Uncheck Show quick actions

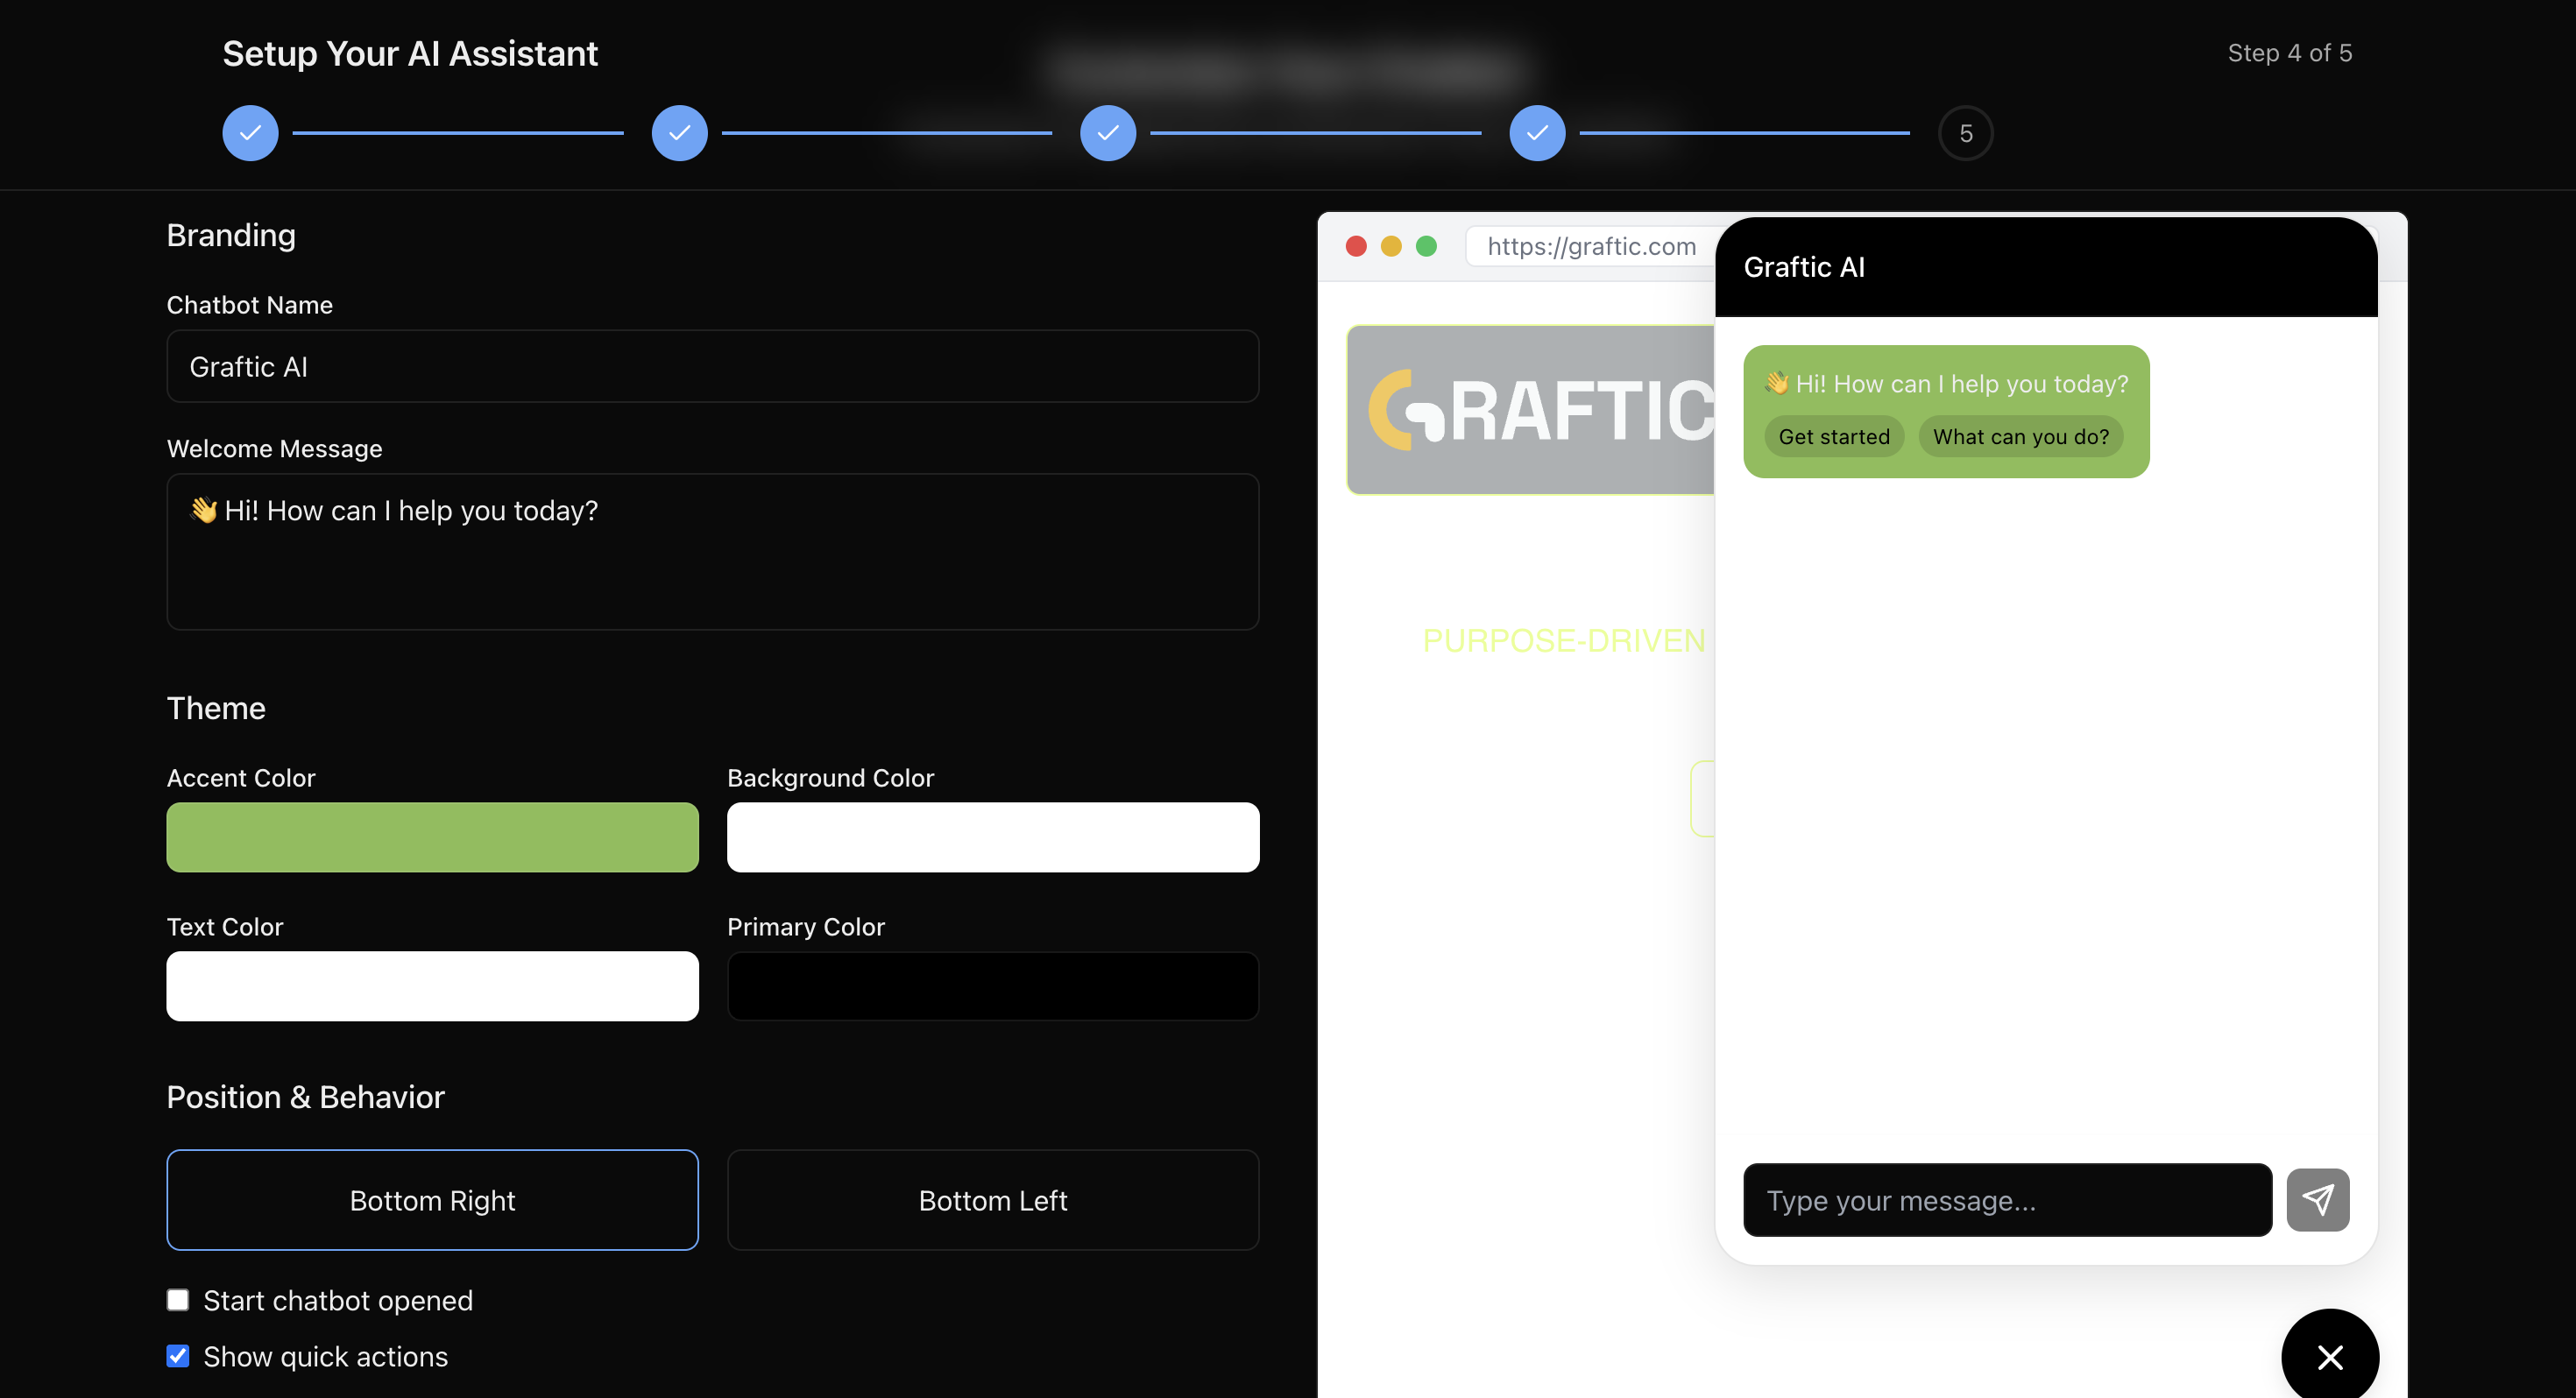pos(178,1355)
